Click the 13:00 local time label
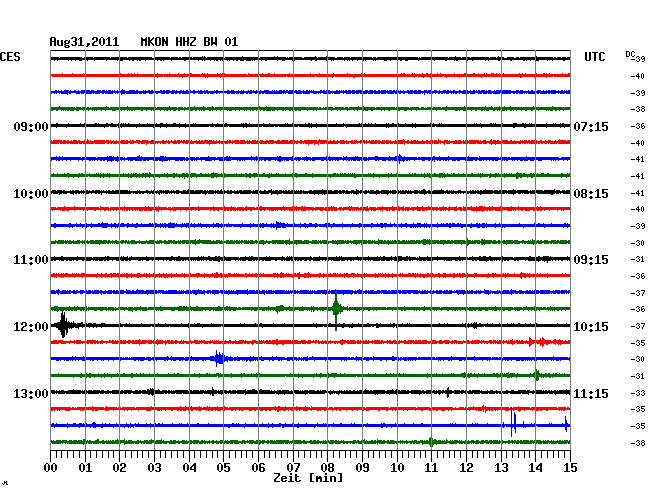Screen dimensions: 650x494 pos(31,393)
